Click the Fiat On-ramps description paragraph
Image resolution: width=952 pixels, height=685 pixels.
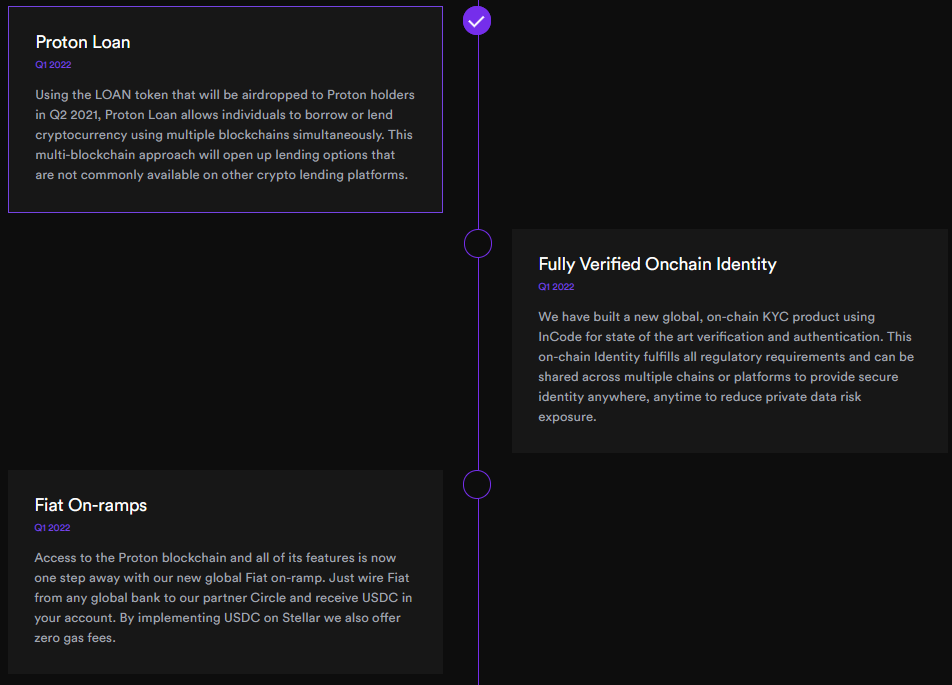(x=223, y=598)
